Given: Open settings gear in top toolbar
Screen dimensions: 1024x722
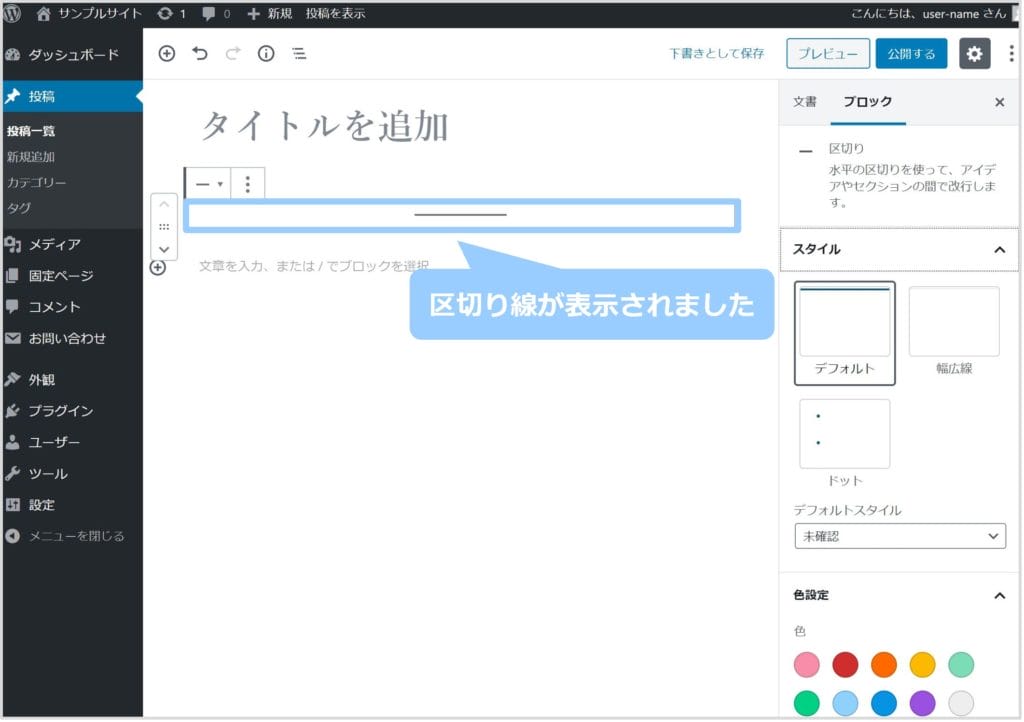Looking at the screenshot, I should [x=974, y=54].
